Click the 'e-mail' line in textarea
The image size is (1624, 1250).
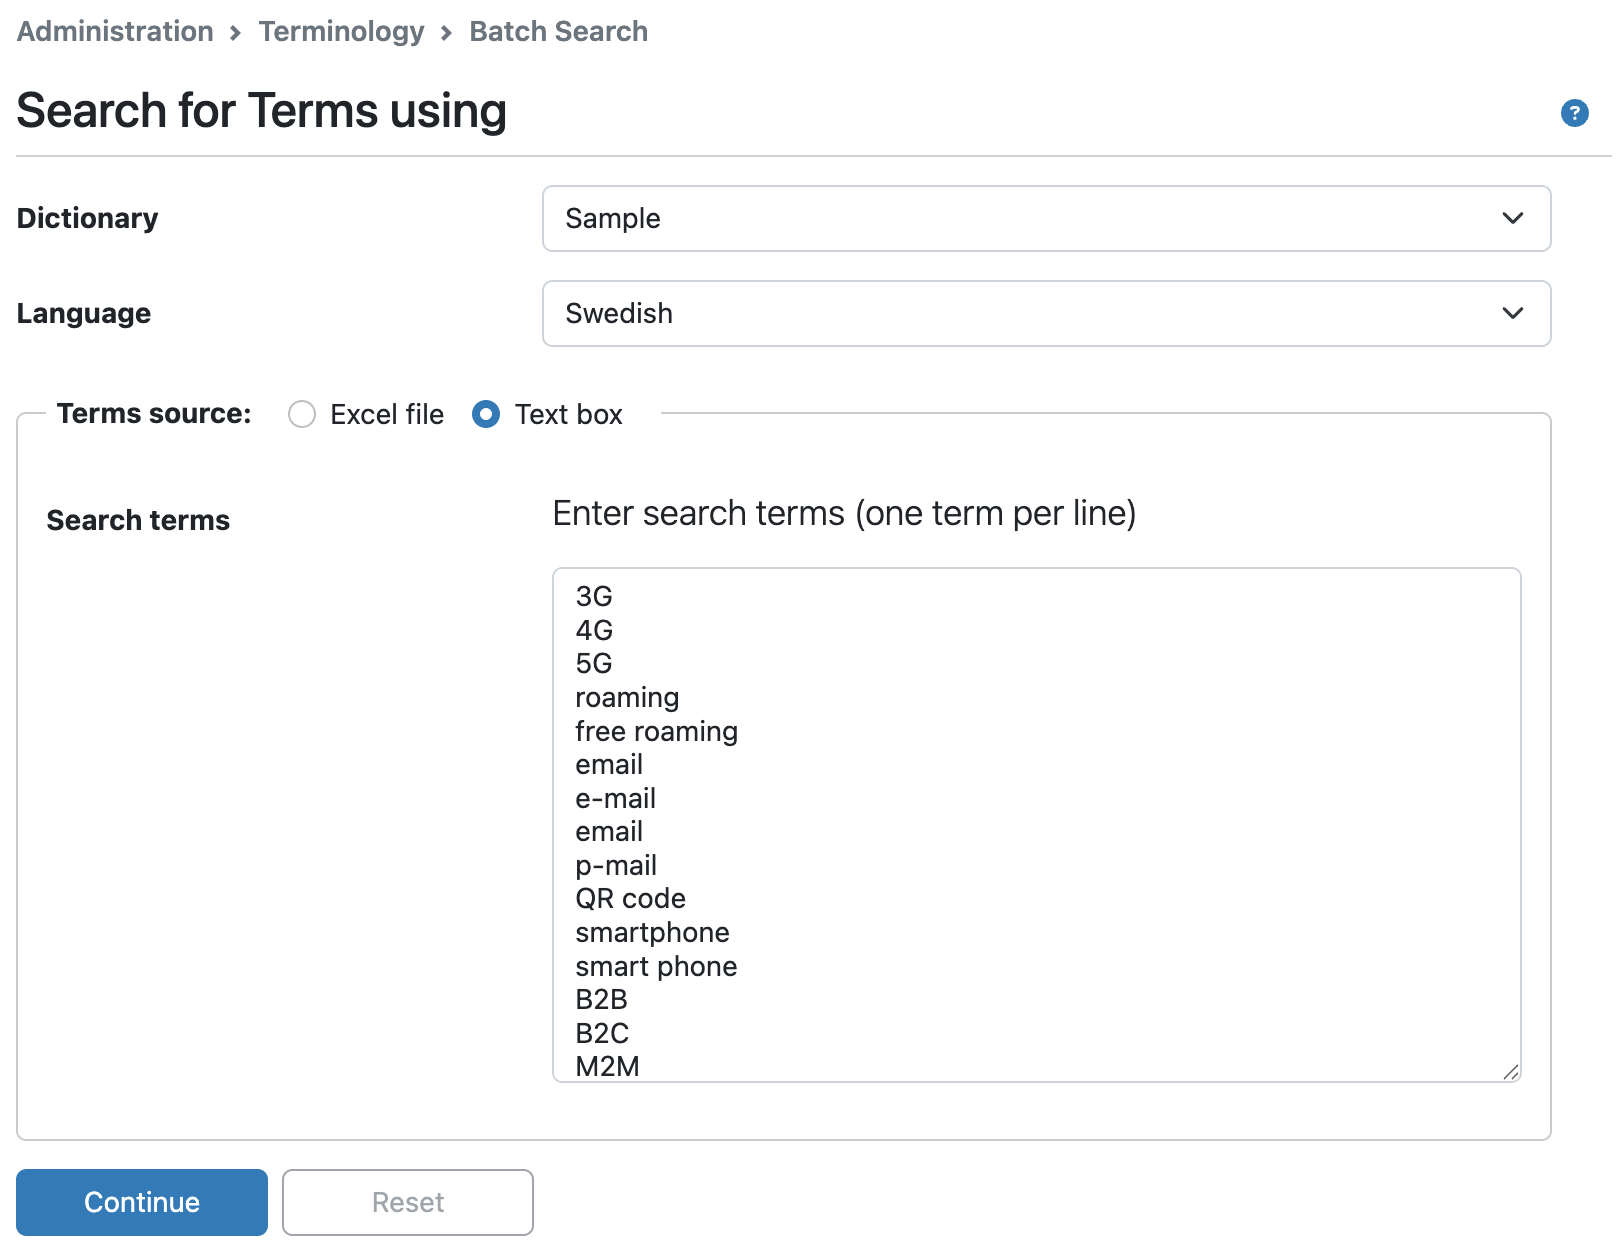click(x=615, y=798)
